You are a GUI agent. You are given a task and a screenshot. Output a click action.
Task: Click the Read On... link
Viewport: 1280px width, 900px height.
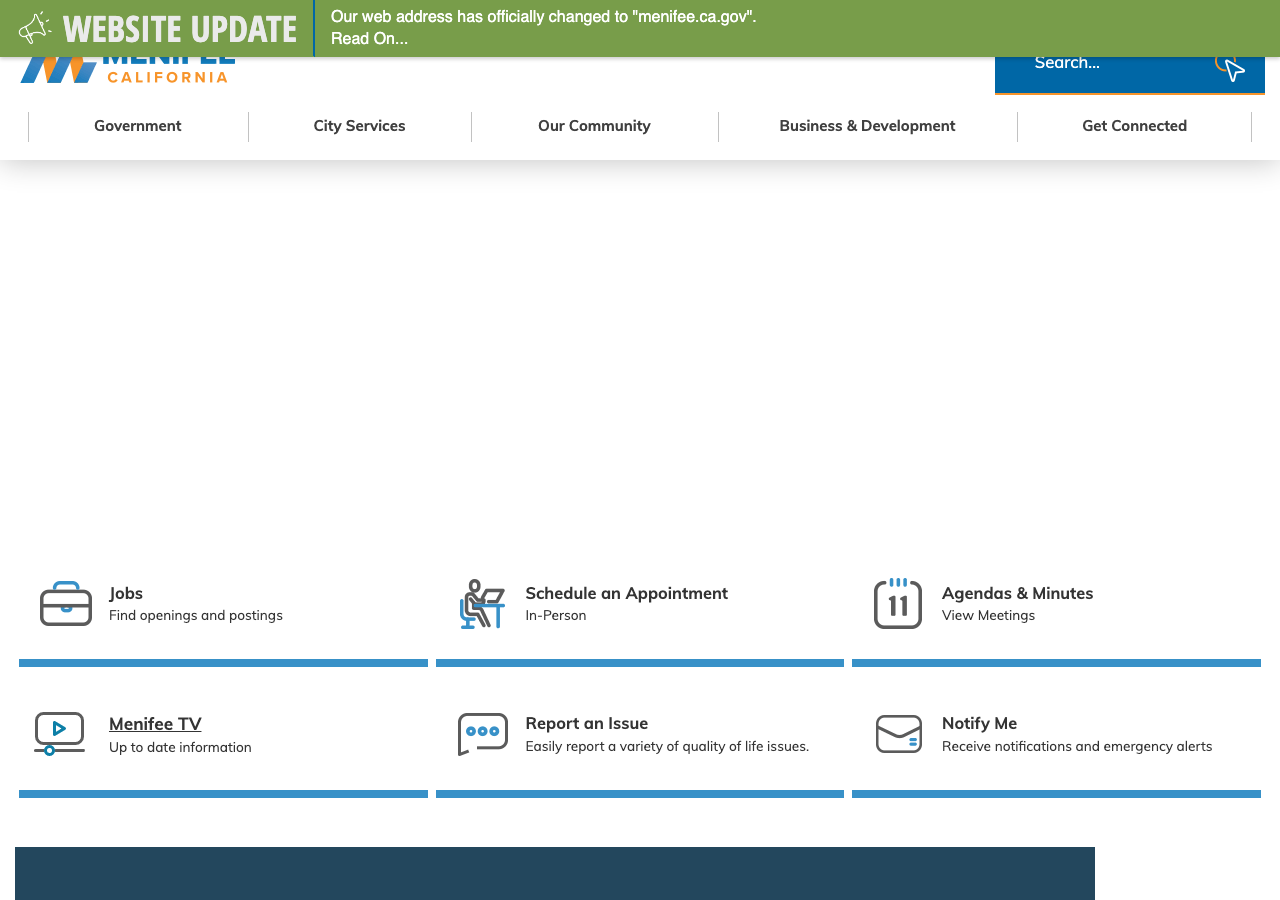click(x=369, y=39)
